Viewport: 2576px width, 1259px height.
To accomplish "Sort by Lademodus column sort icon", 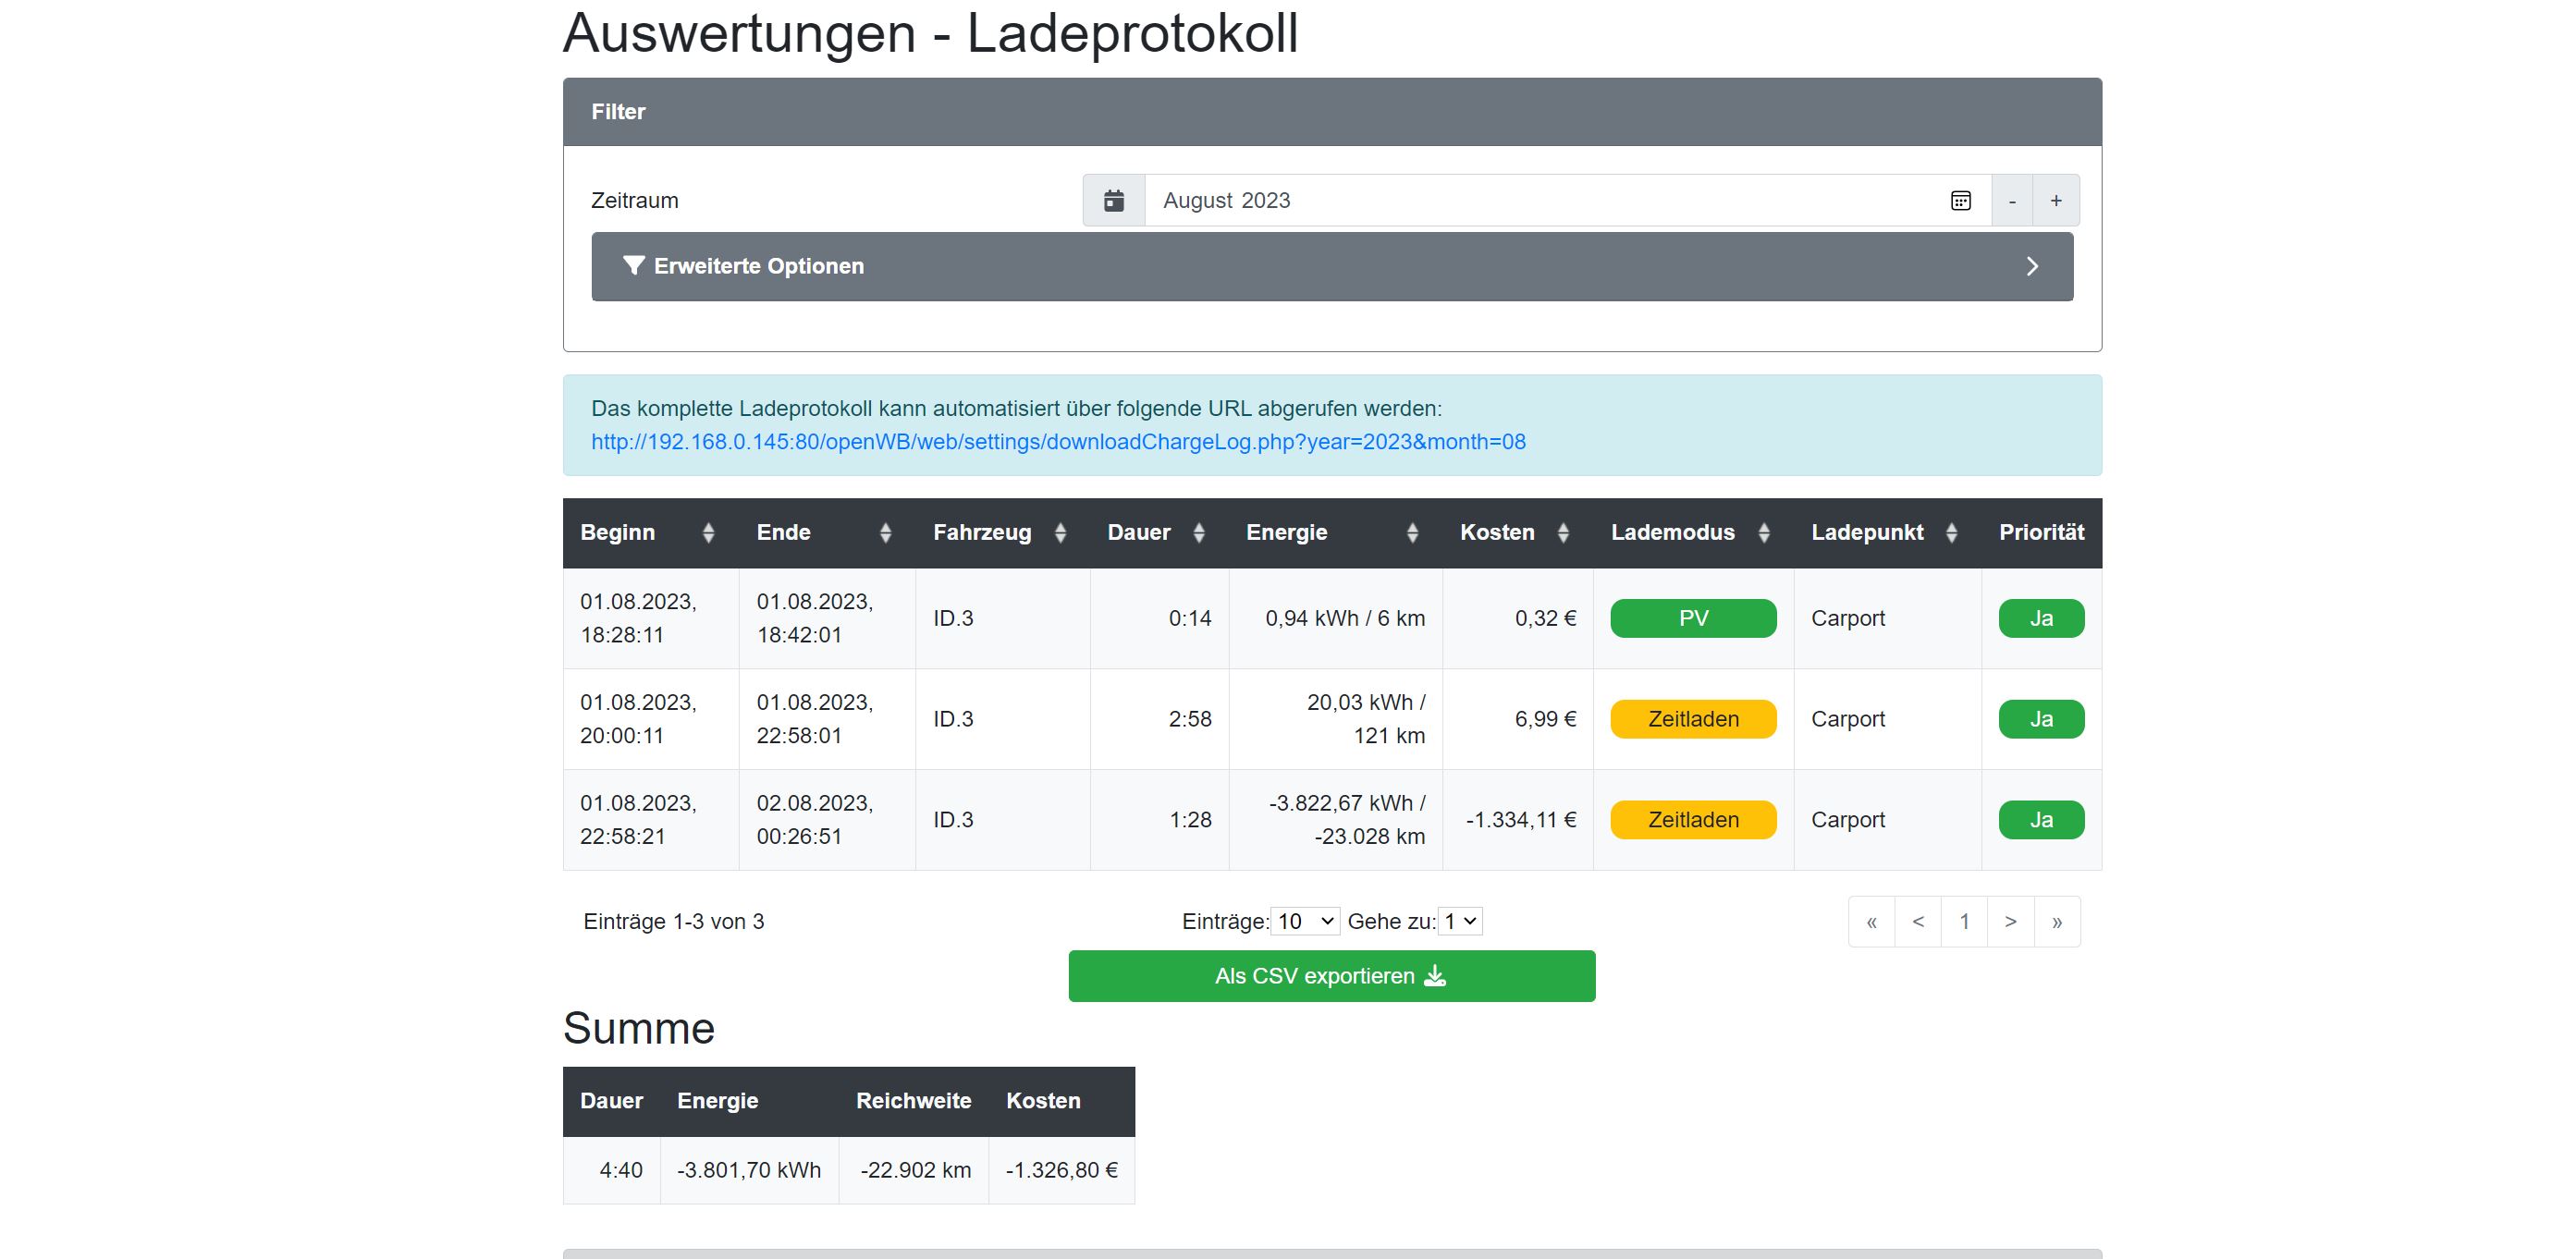I will click(1764, 533).
